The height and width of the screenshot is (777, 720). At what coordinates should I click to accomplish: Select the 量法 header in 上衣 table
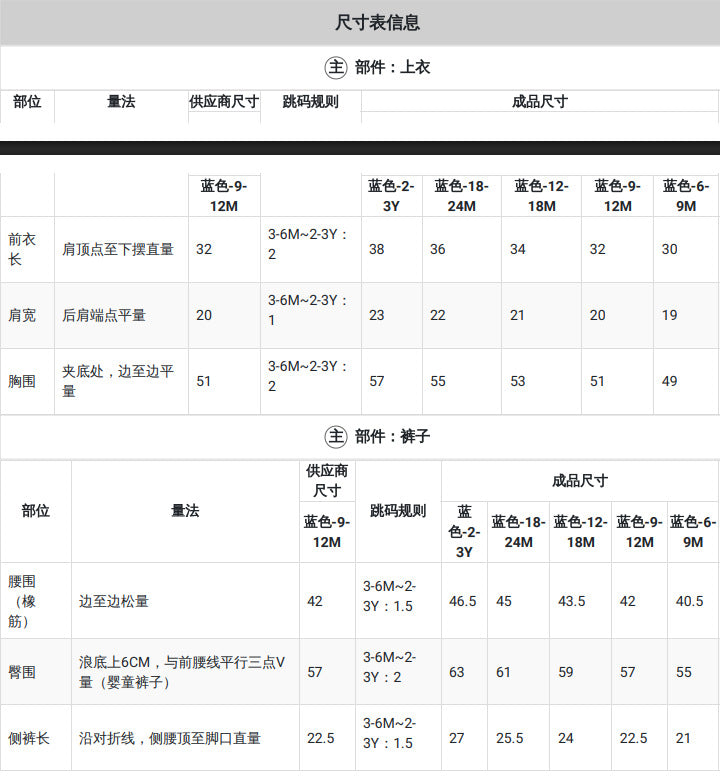(x=121, y=102)
